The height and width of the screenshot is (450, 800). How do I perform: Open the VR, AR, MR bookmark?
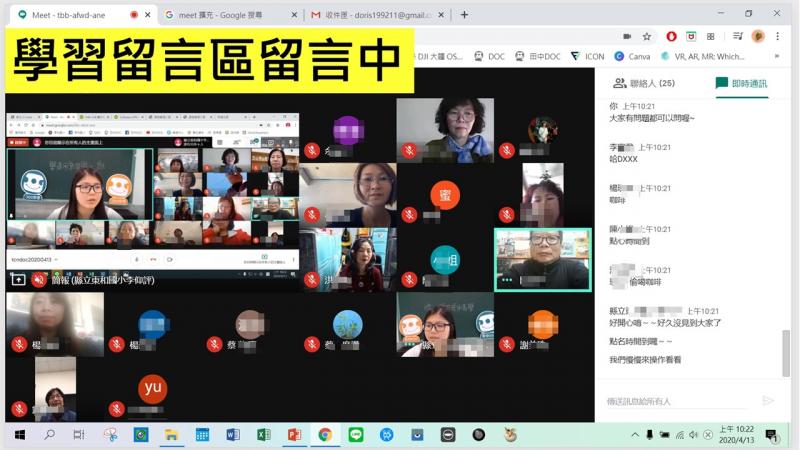(703, 56)
